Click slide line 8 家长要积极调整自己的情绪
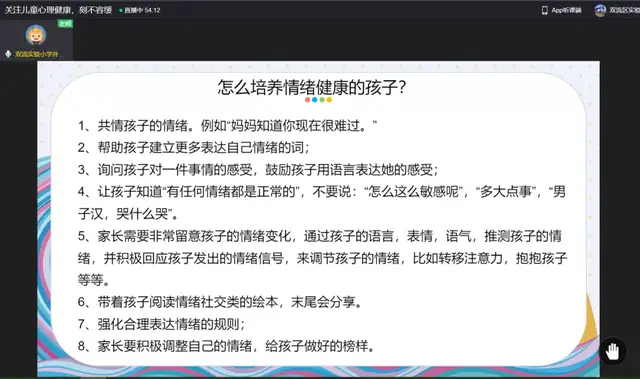The height and width of the screenshot is (379, 640). click(x=226, y=346)
